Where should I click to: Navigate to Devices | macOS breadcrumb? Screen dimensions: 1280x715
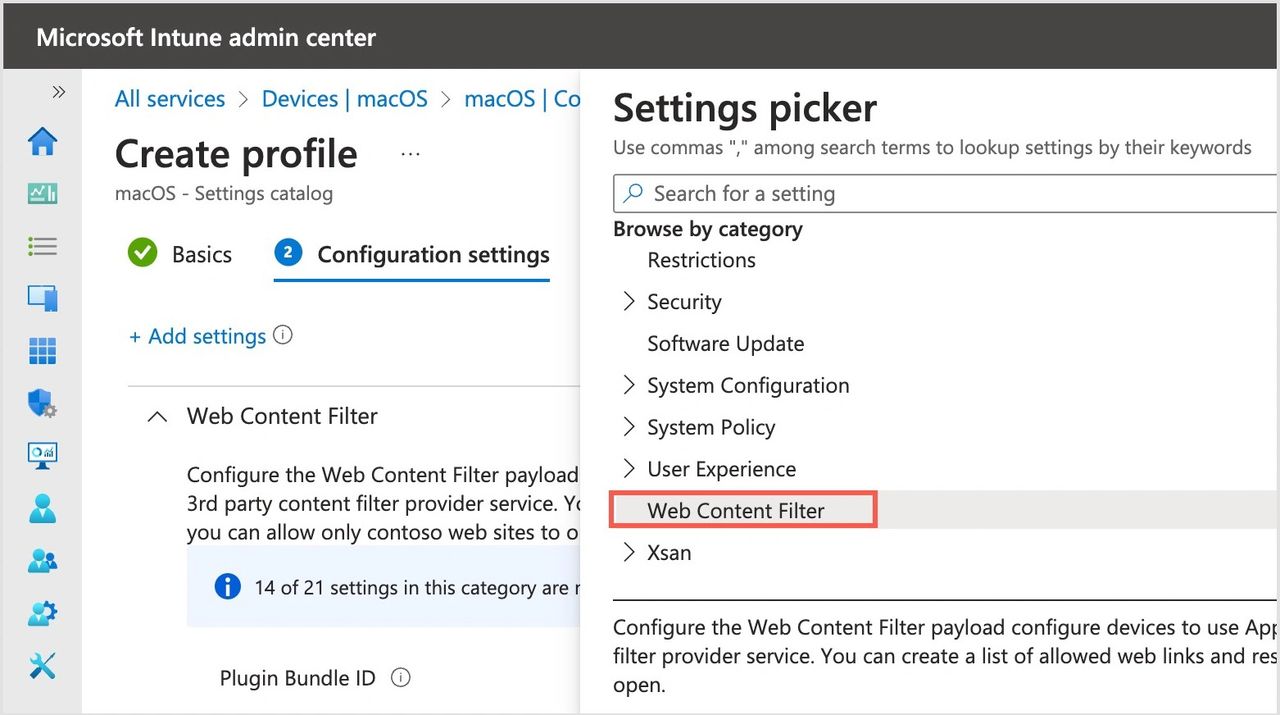344,99
